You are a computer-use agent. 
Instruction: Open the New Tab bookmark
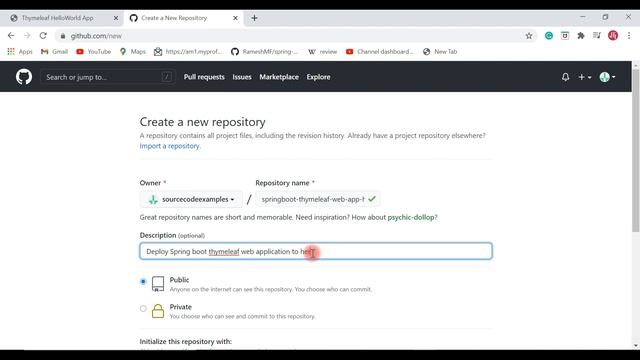point(440,51)
